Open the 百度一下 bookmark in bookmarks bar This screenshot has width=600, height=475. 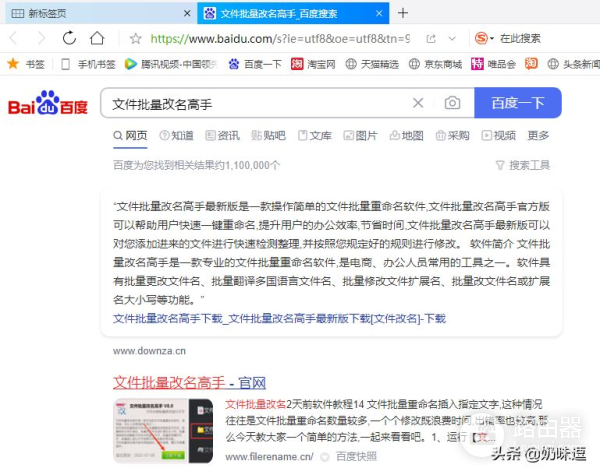click(255, 64)
